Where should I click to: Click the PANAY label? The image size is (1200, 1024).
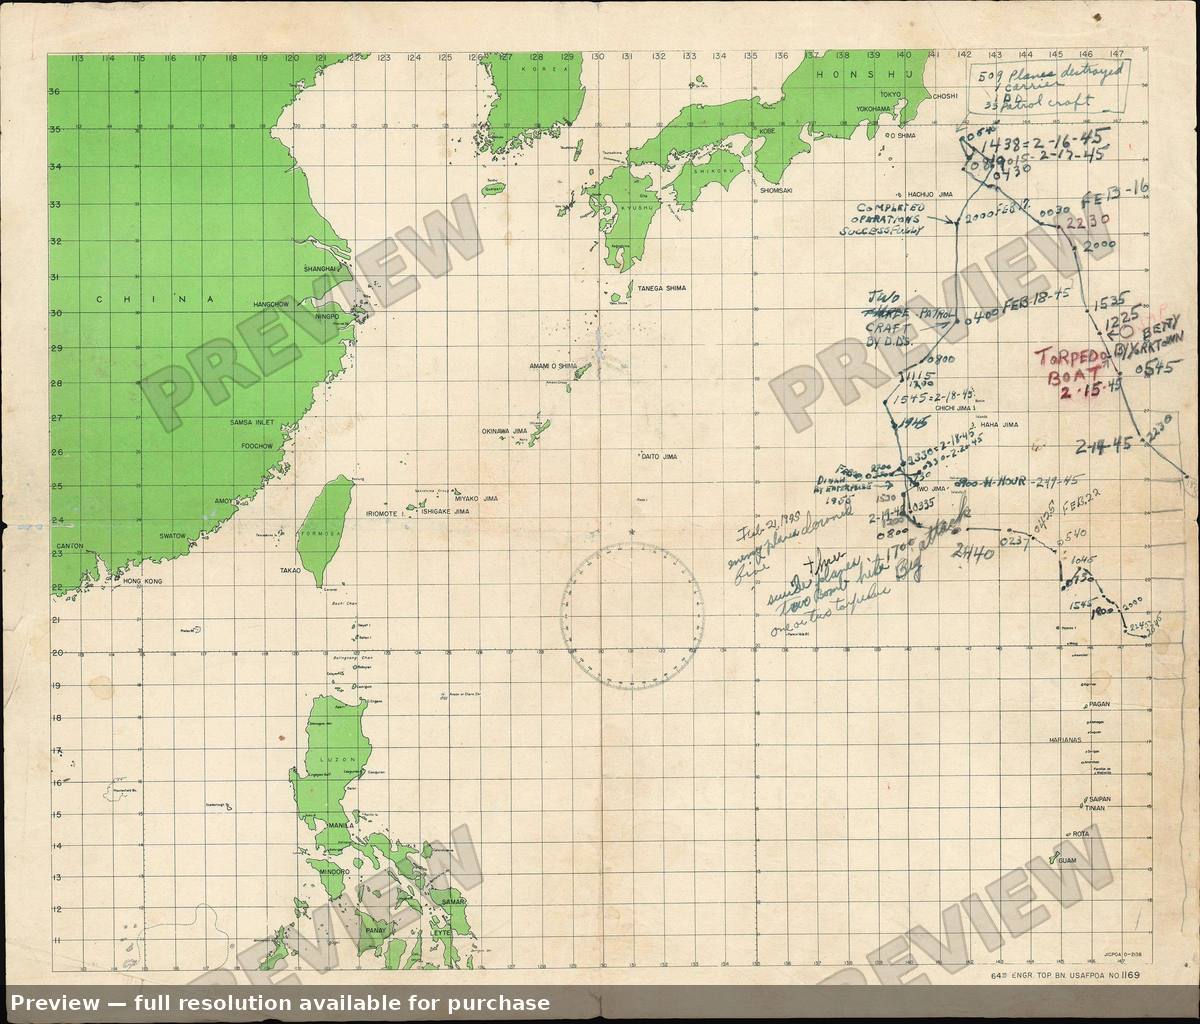coord(375,930)
